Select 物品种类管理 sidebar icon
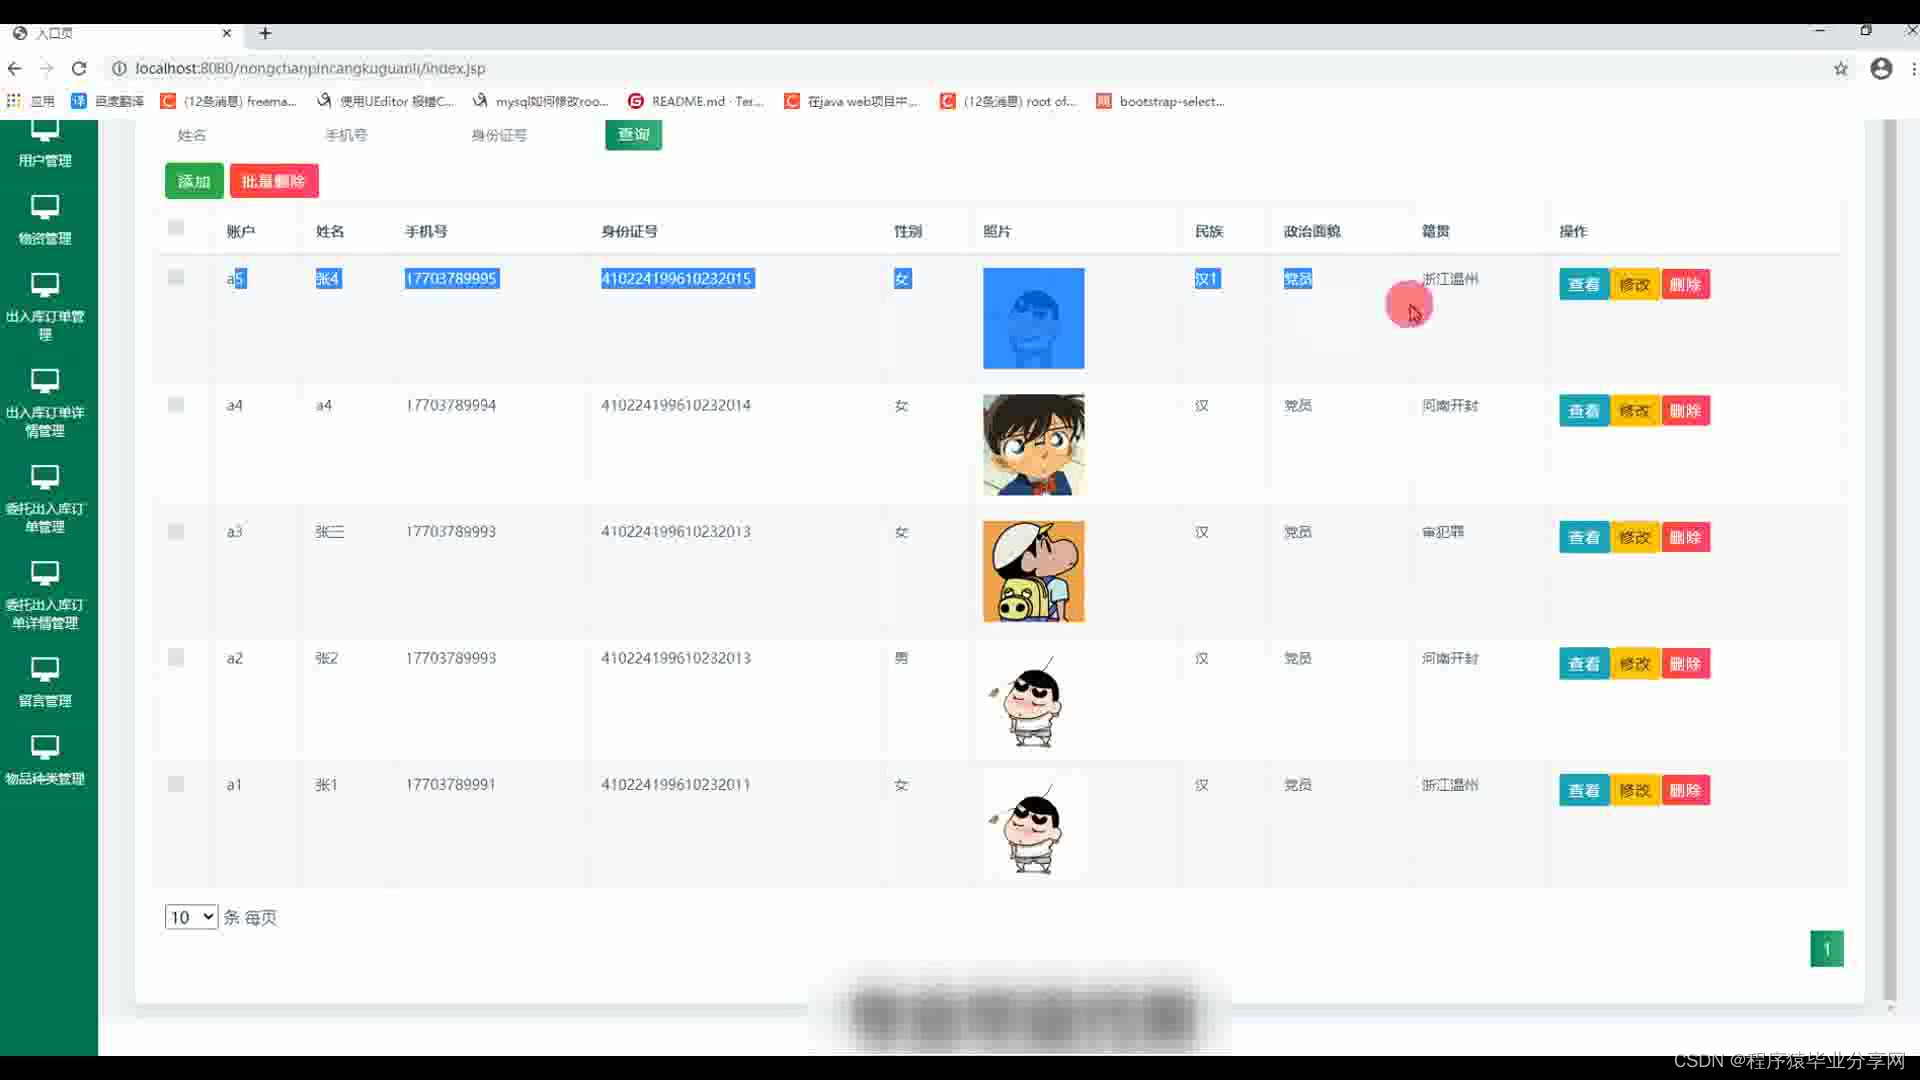Viewport: 1920px width, 1080px height. 44,747
